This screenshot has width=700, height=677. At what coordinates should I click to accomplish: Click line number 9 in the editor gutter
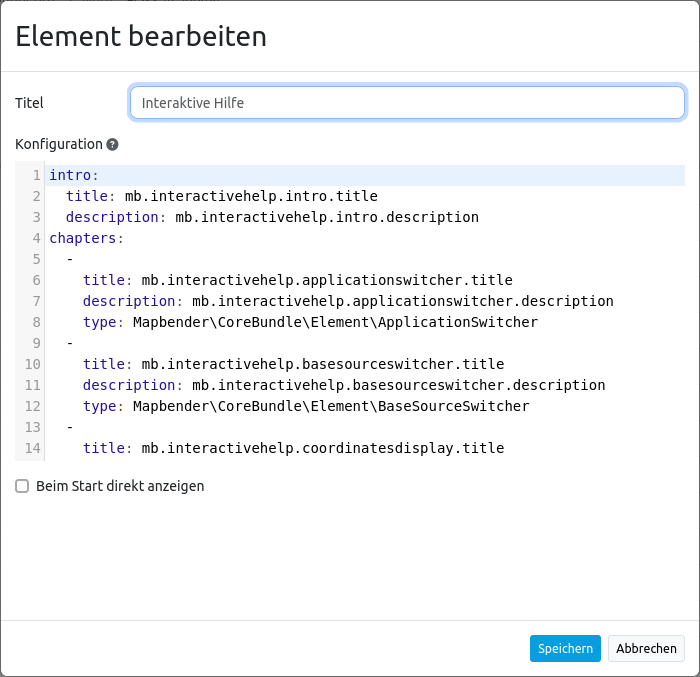point(36,343)
